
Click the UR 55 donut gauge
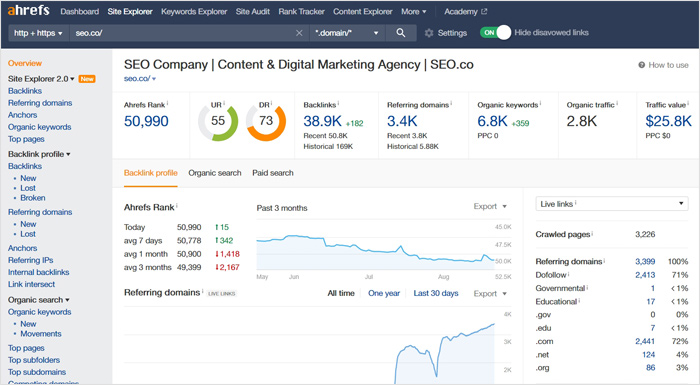218,121
